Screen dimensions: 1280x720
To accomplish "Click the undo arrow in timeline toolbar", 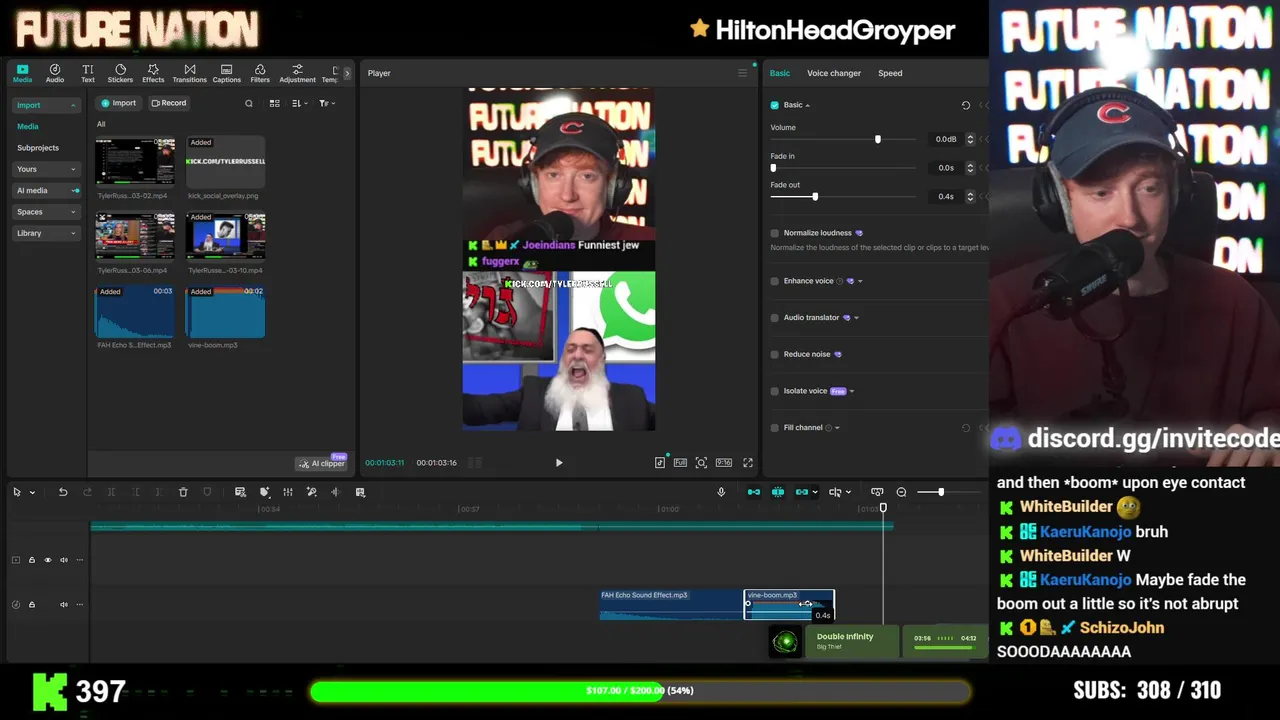I will tap(63, 492).
